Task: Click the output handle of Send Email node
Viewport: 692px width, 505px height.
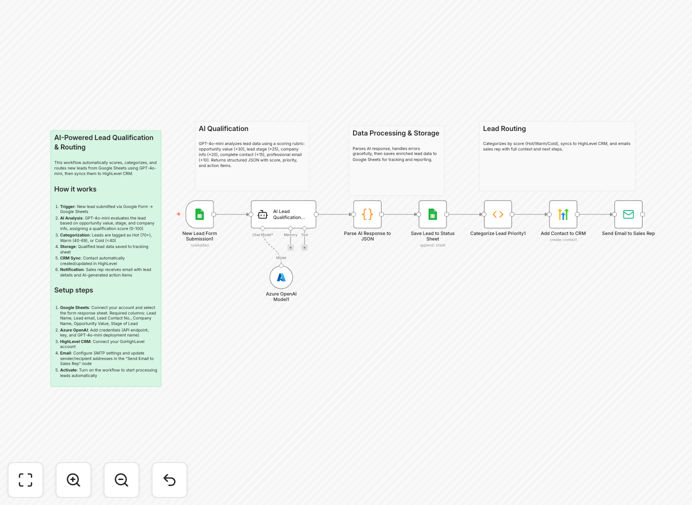Action: click(x=643, y=215)
